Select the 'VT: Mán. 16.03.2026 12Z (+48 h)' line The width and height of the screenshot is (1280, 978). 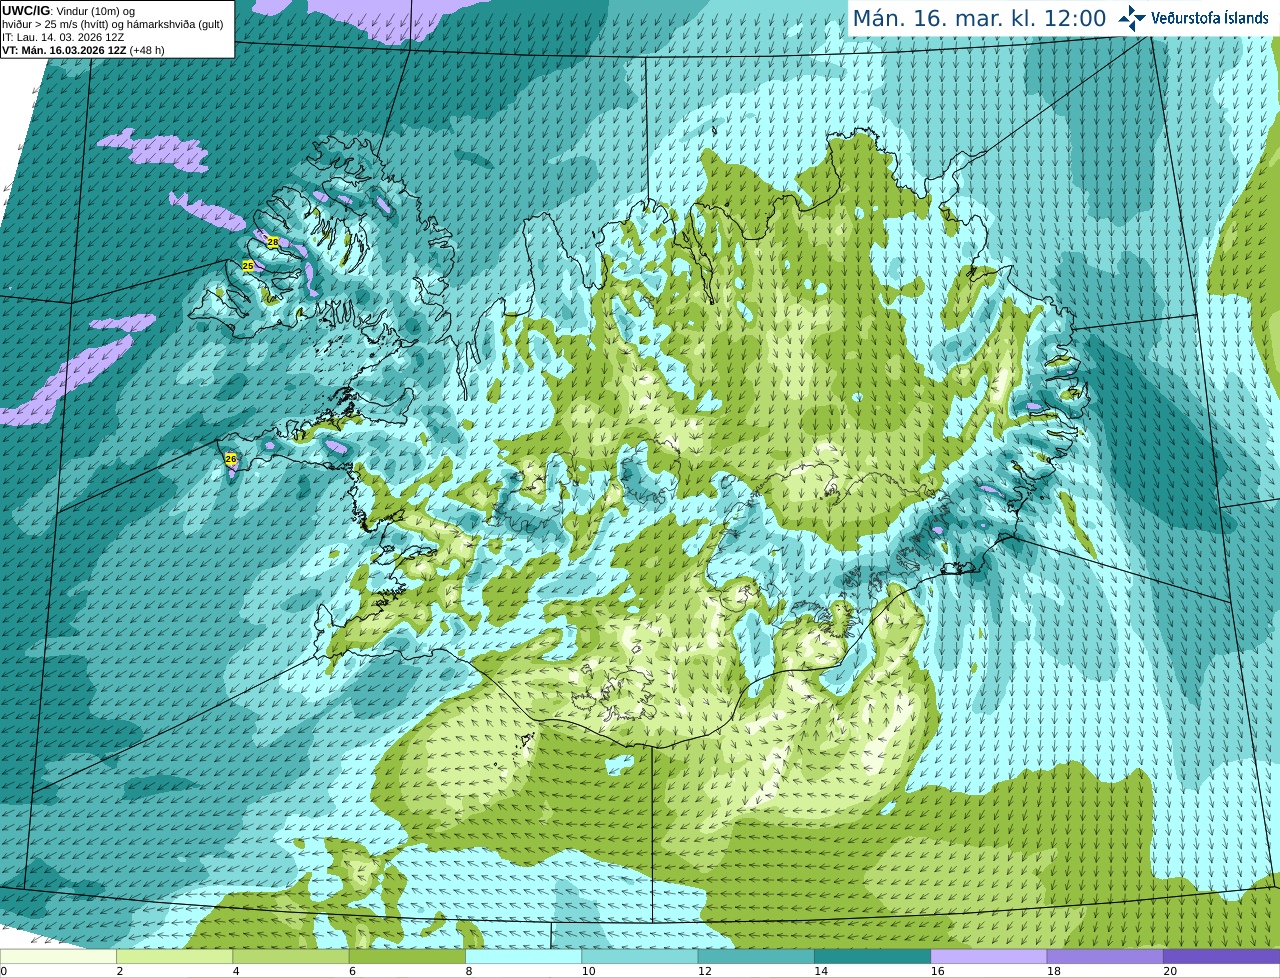[83, 50]
